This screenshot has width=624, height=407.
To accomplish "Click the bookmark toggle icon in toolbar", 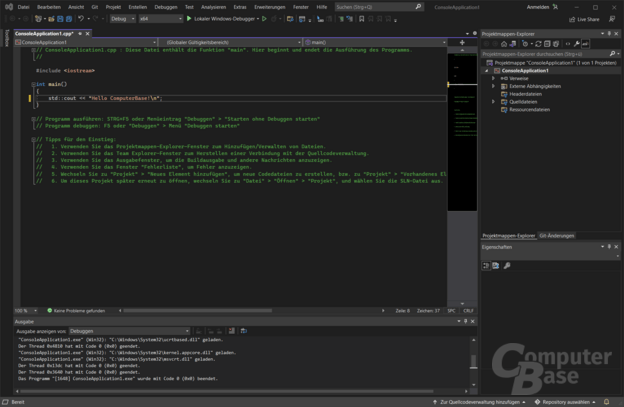I will coord(361,19).
